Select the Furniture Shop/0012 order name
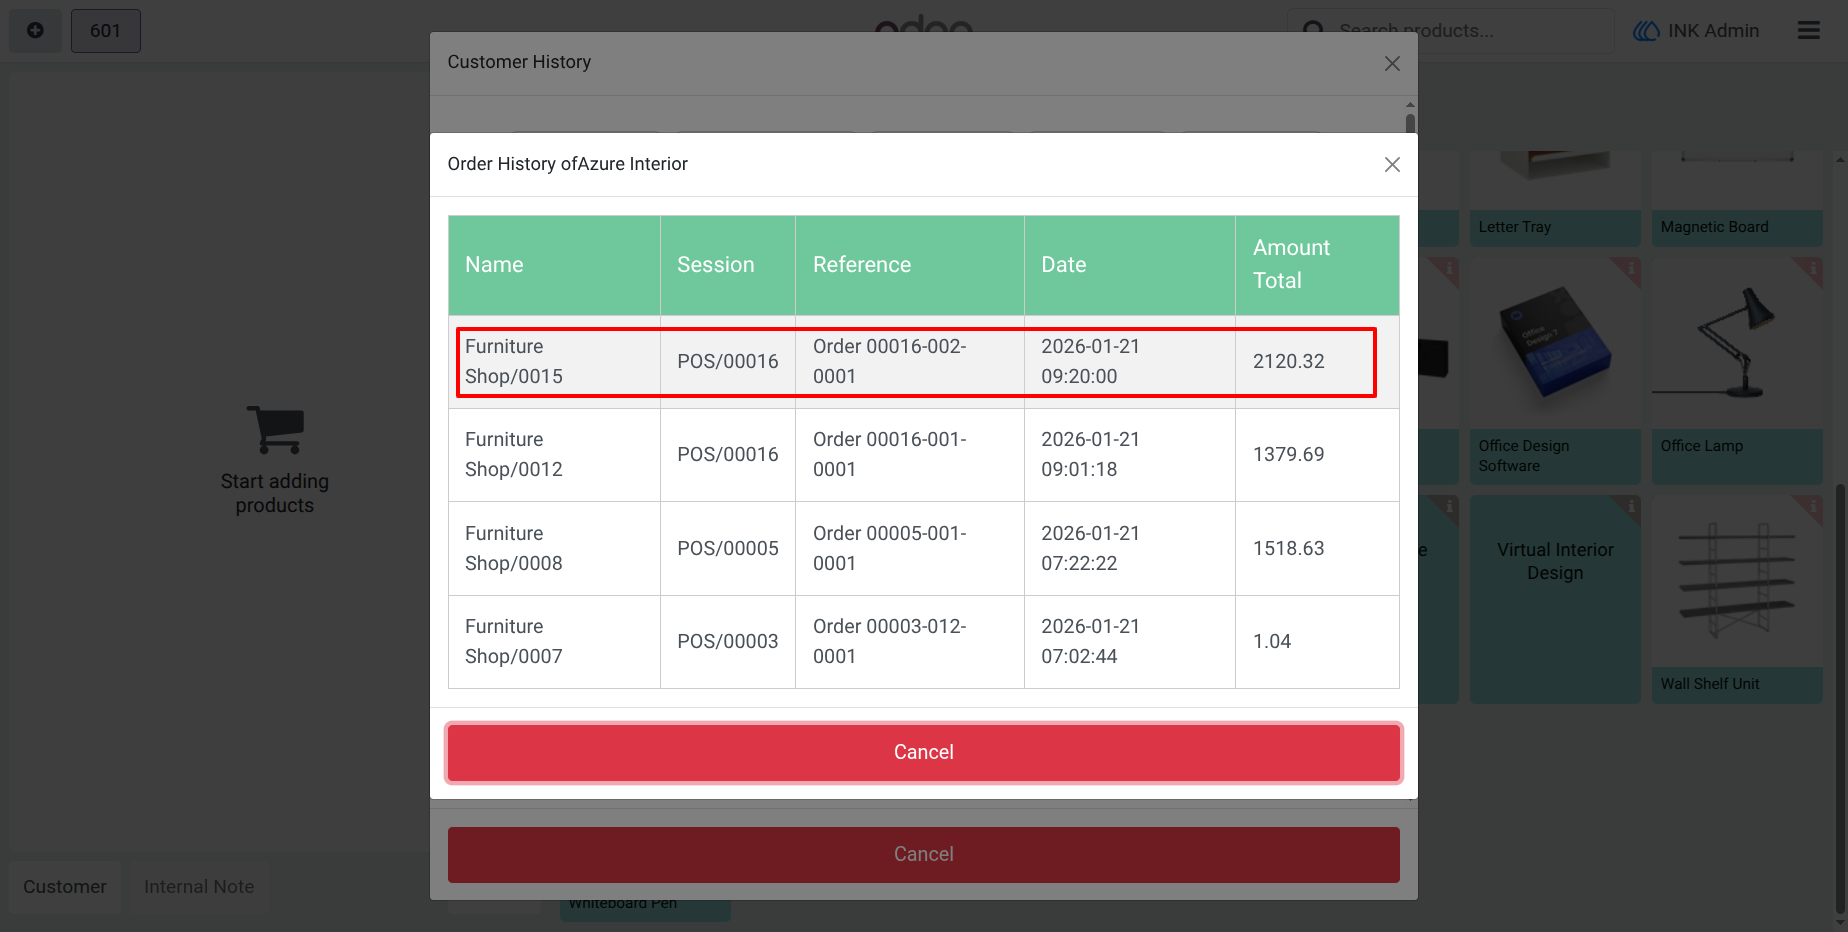The width and height of the screenshot is (1848, 932). tap(514, 454)
